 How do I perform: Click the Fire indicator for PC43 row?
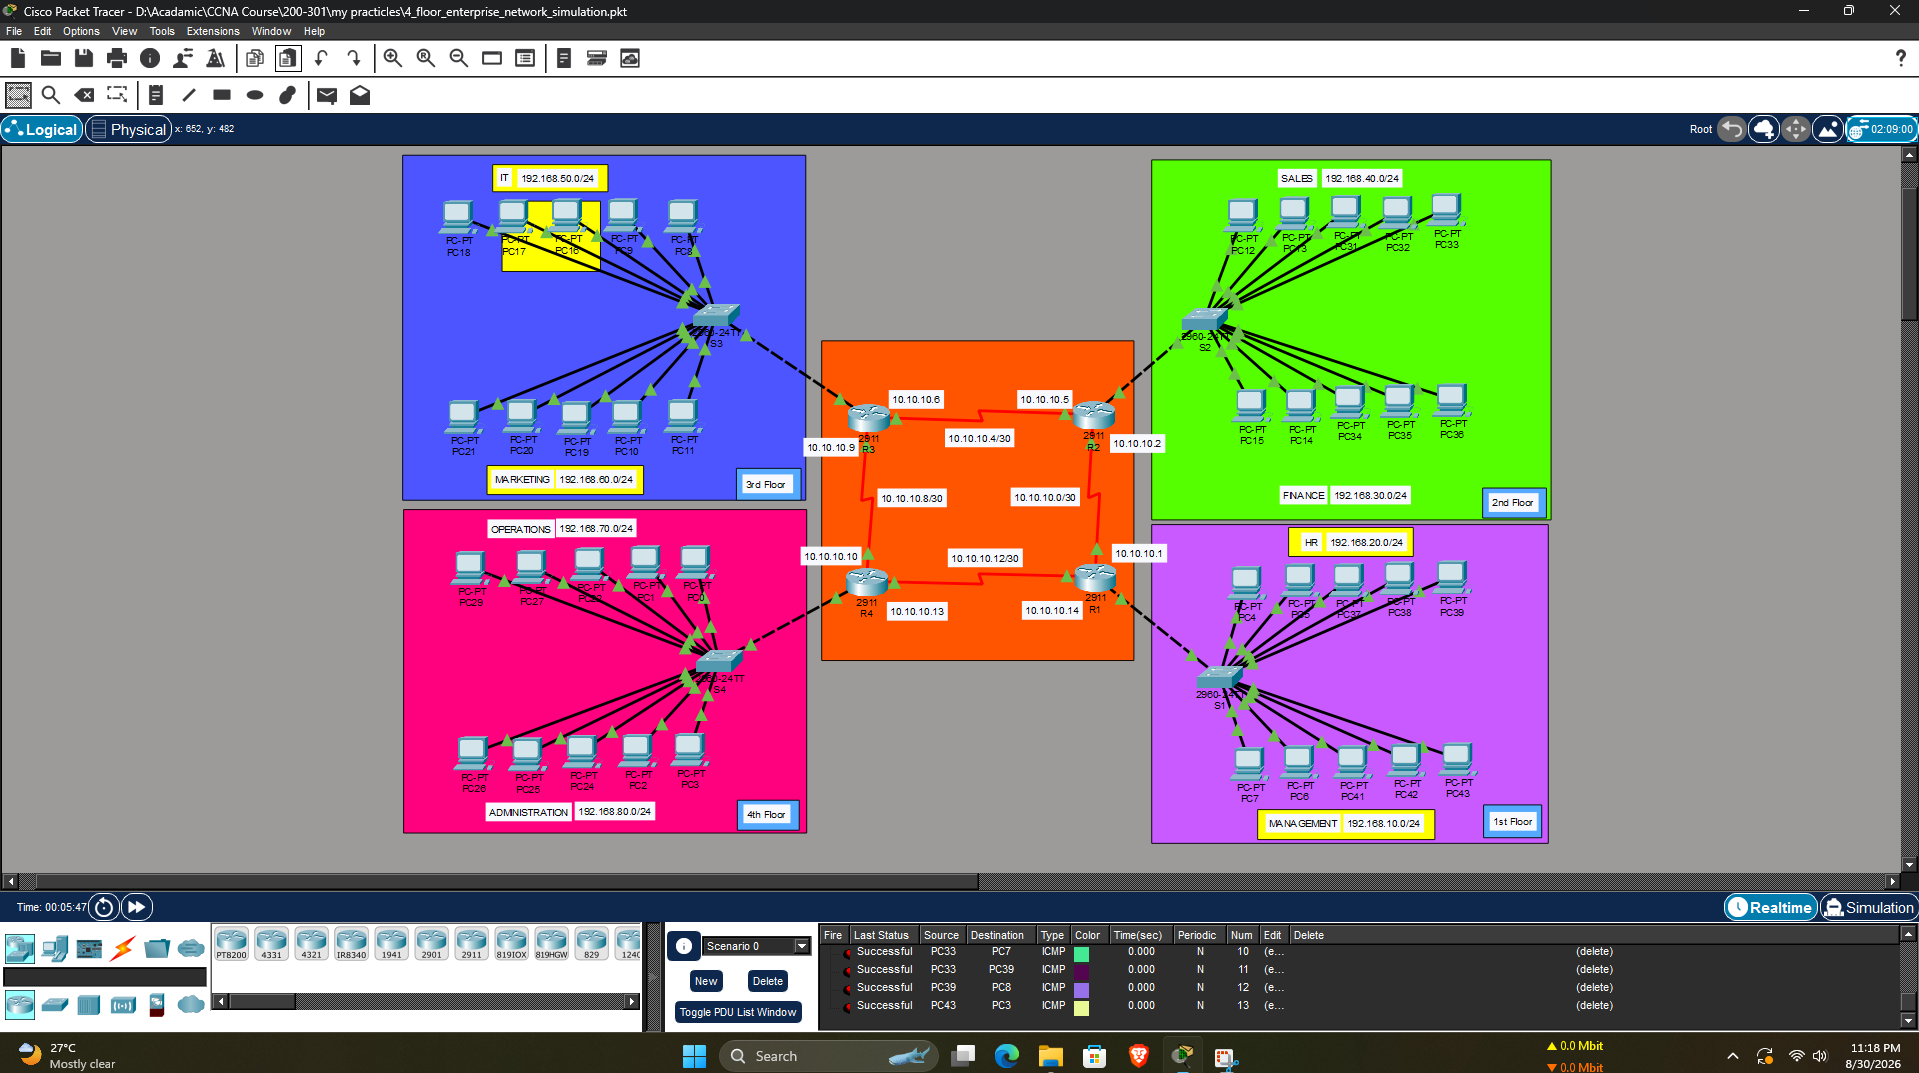point(847,1006)
